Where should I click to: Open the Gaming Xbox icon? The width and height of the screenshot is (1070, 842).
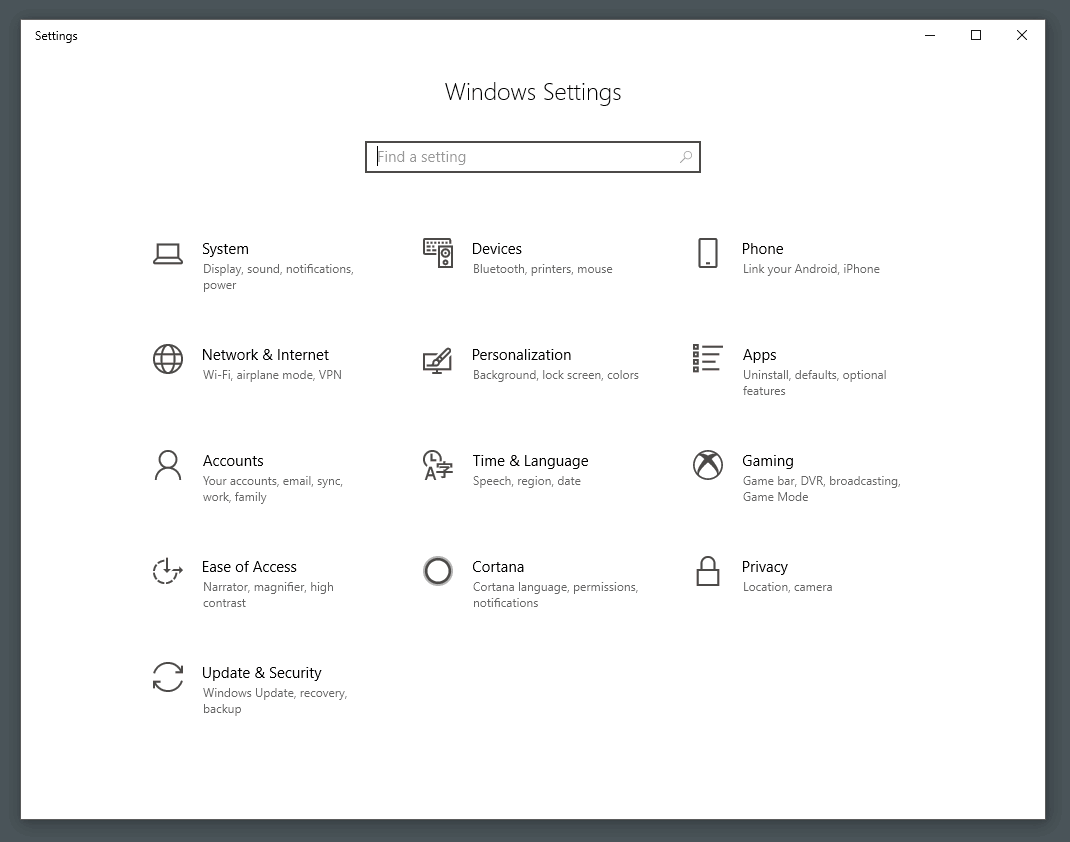708,465
